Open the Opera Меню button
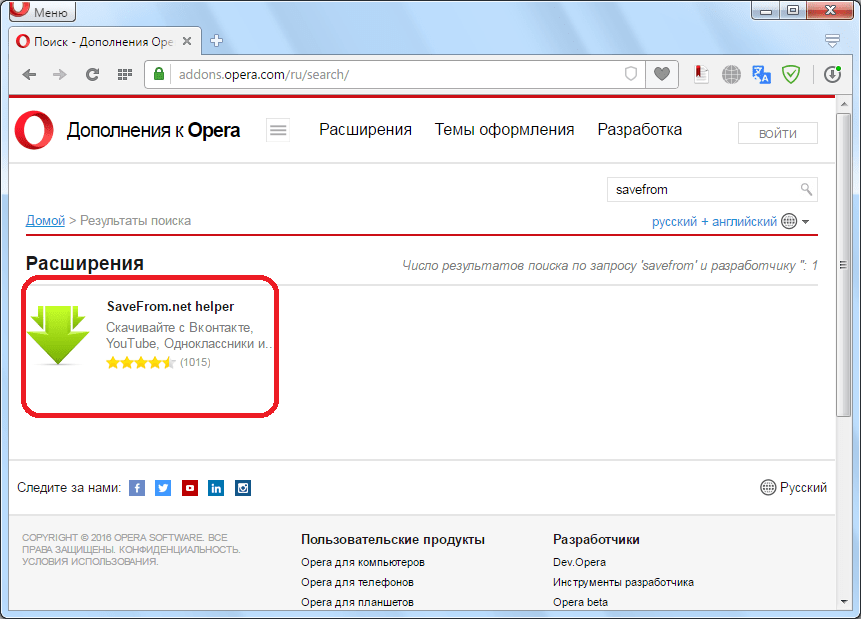Screen dimensions: 861x619 coord(42,11)
